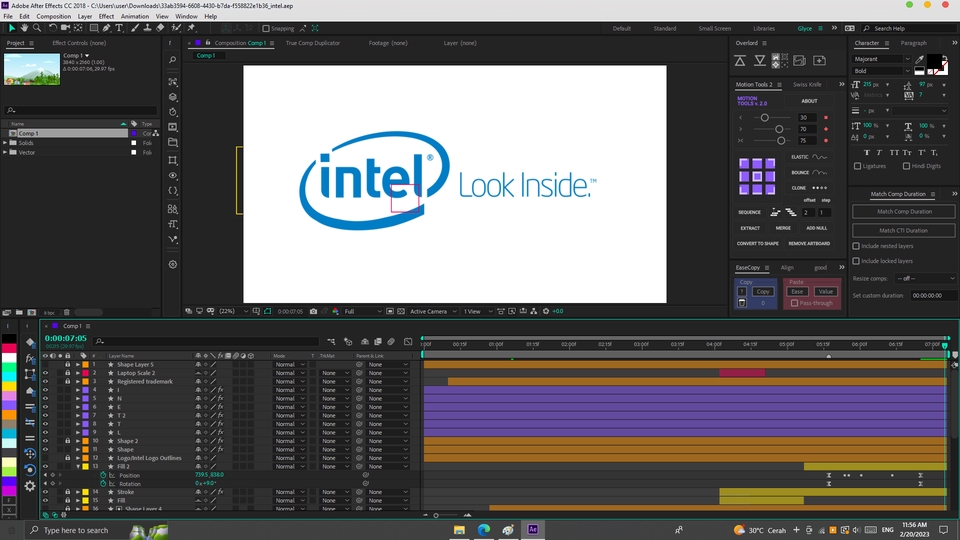Select the Puppet Pin tool
Image resolution: width=960 pixels, height=540 pixels.
(x=191, y=28)
